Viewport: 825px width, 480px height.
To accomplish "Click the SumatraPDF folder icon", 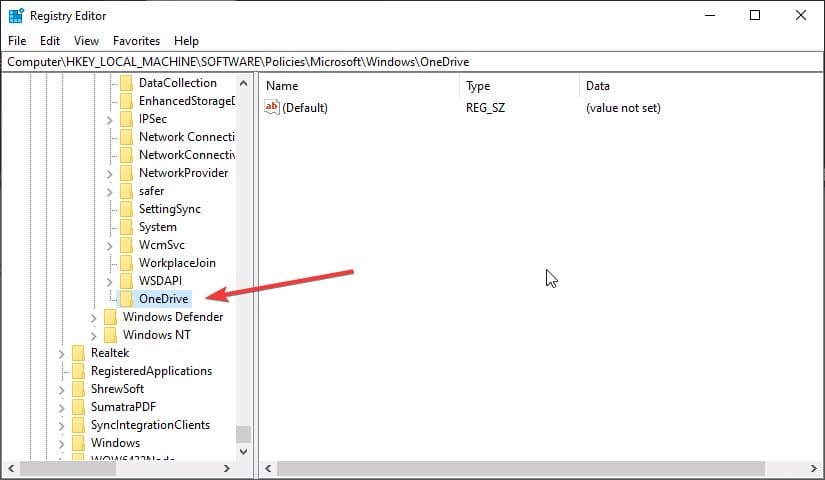I will tap(78, 407).
